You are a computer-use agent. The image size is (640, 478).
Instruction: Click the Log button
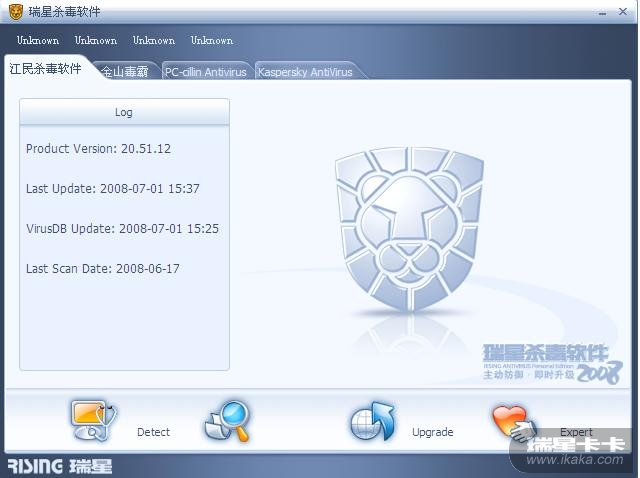click(x=124, y=112)
